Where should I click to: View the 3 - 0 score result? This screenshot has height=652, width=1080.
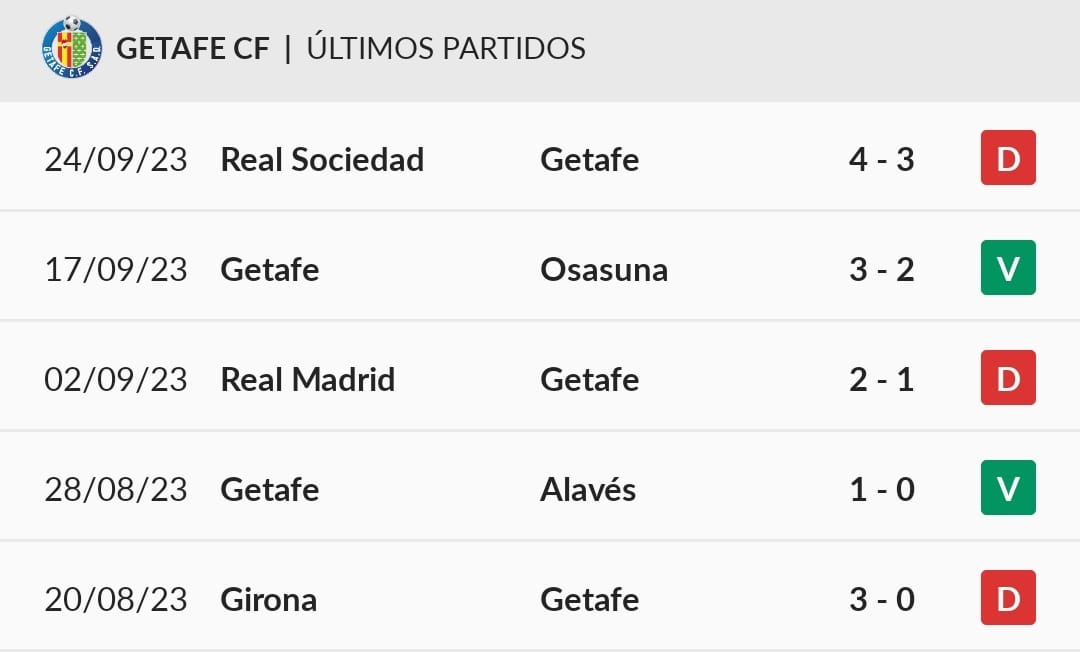coord(882,599)
